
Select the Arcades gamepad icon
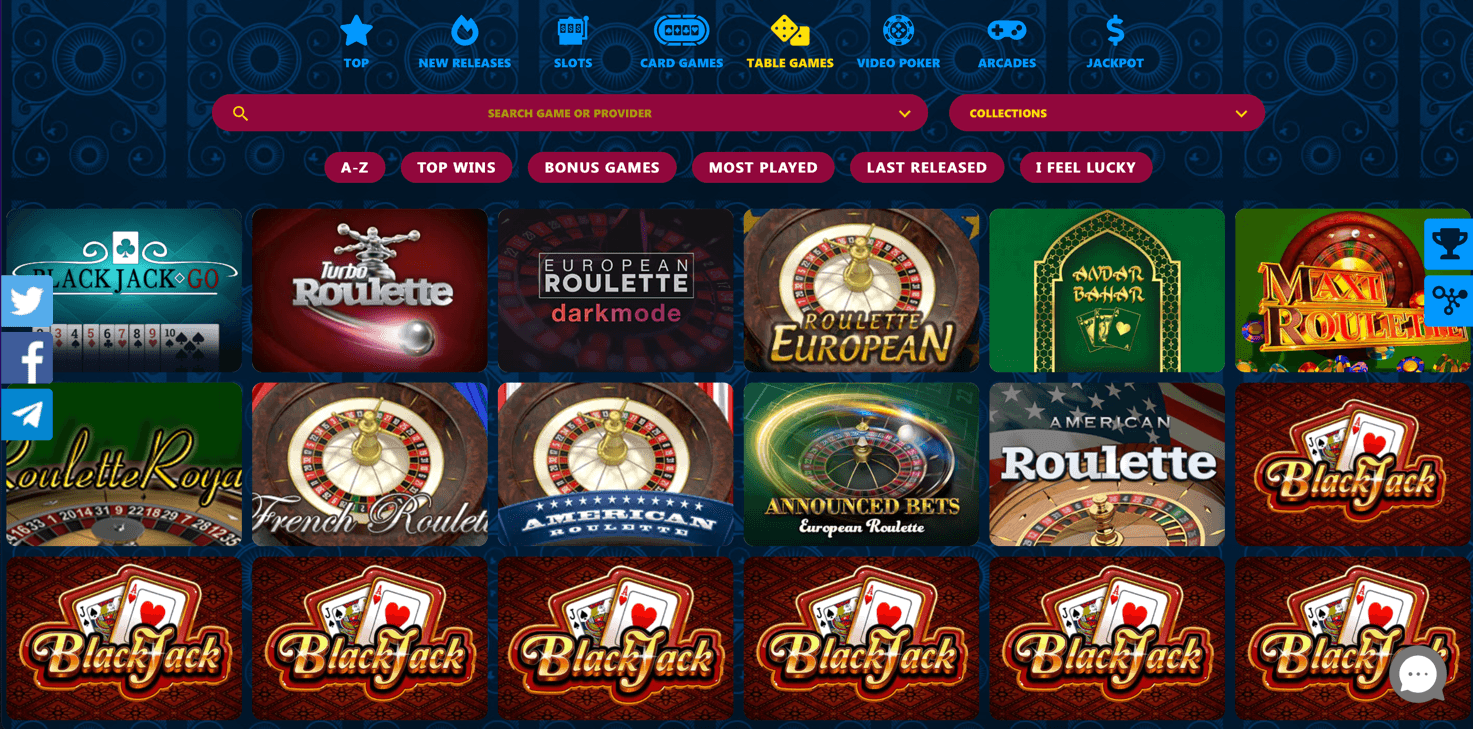pyautogui.click(x=1006, y=30)
